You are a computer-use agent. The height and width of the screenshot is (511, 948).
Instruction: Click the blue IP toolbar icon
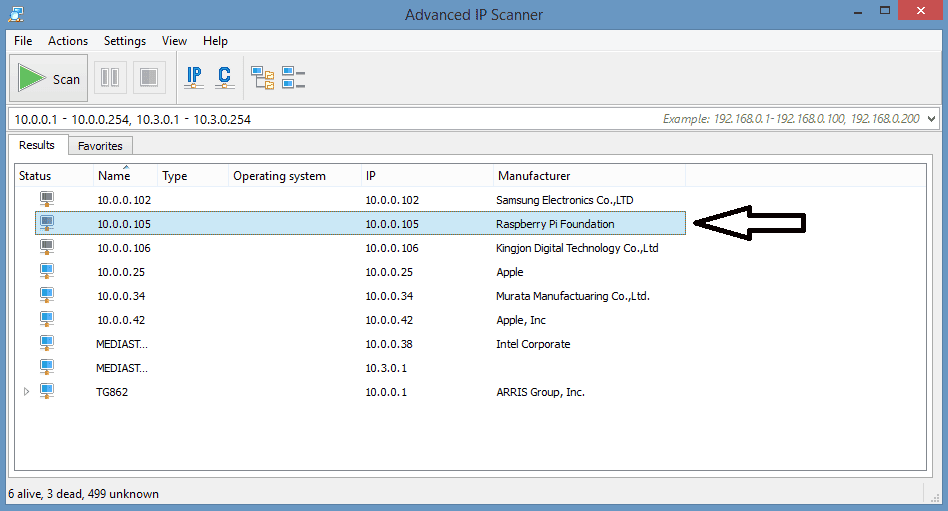point(194,77)
